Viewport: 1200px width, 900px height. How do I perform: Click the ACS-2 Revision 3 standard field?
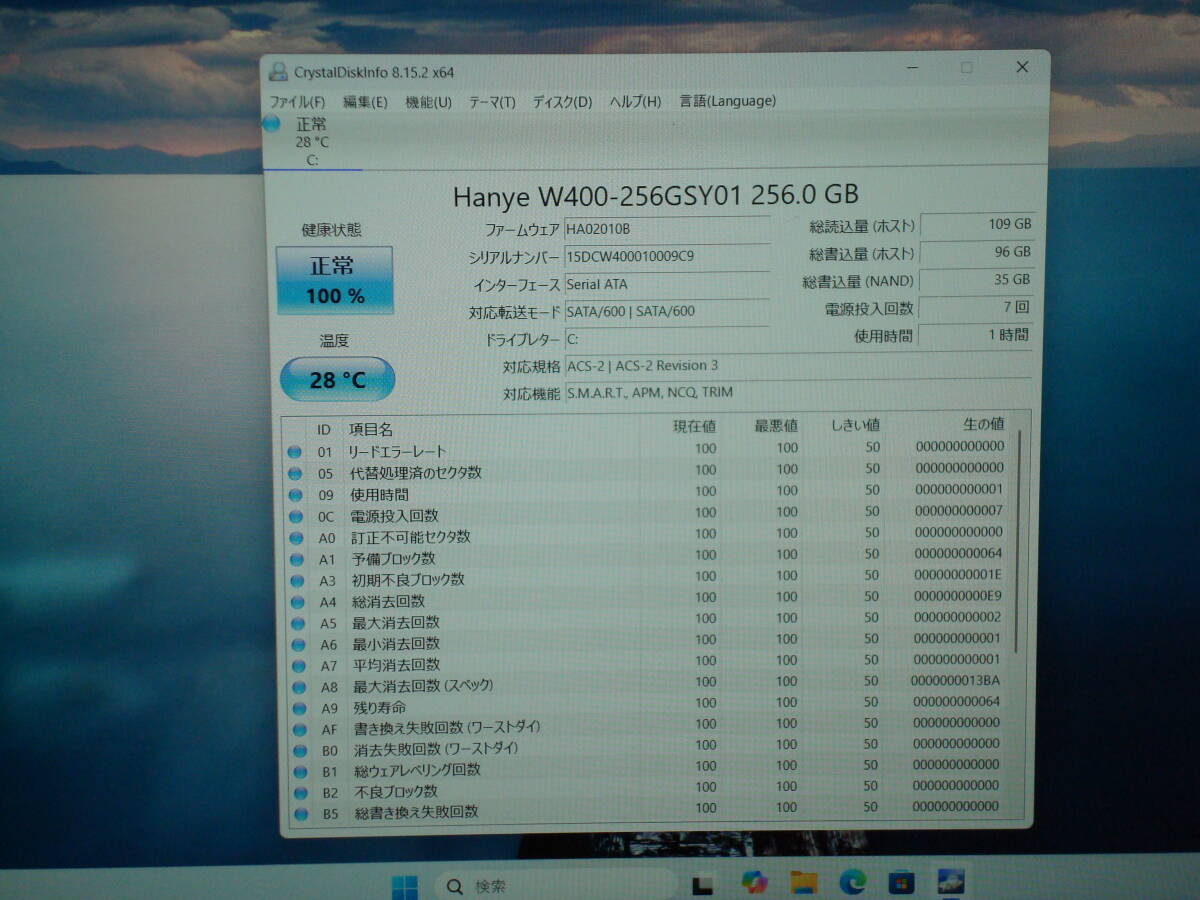(798, 366)
